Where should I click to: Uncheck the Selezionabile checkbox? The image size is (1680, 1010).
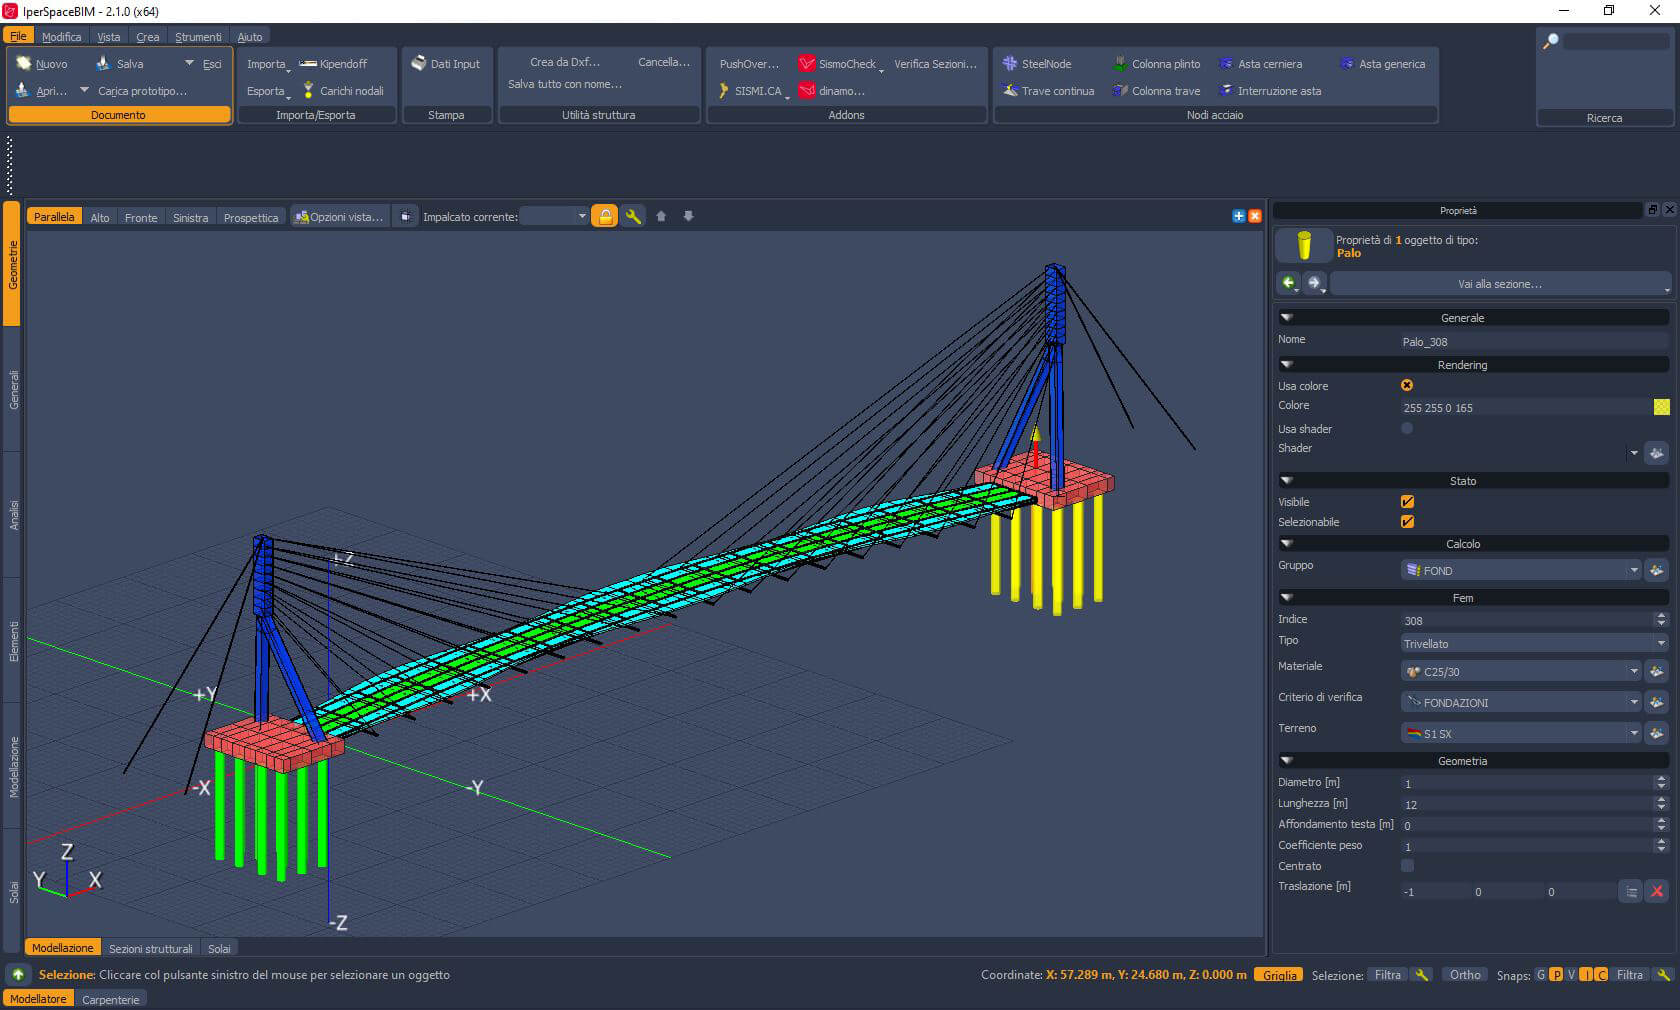pos(1407,522)
